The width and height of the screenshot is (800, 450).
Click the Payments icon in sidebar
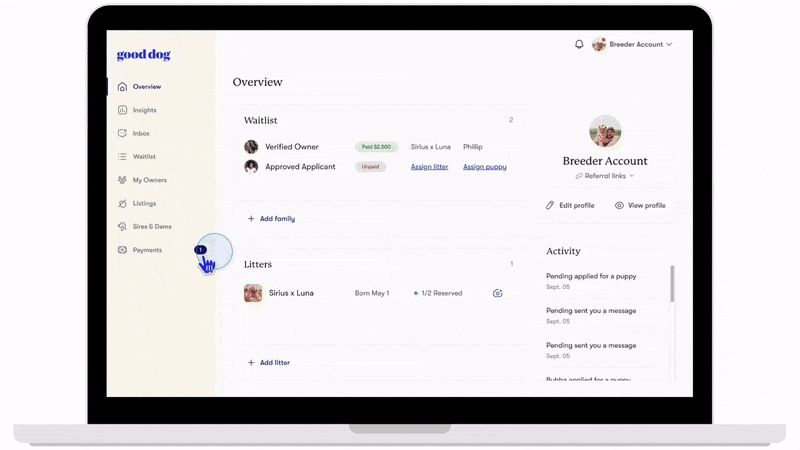coord(122,250)
